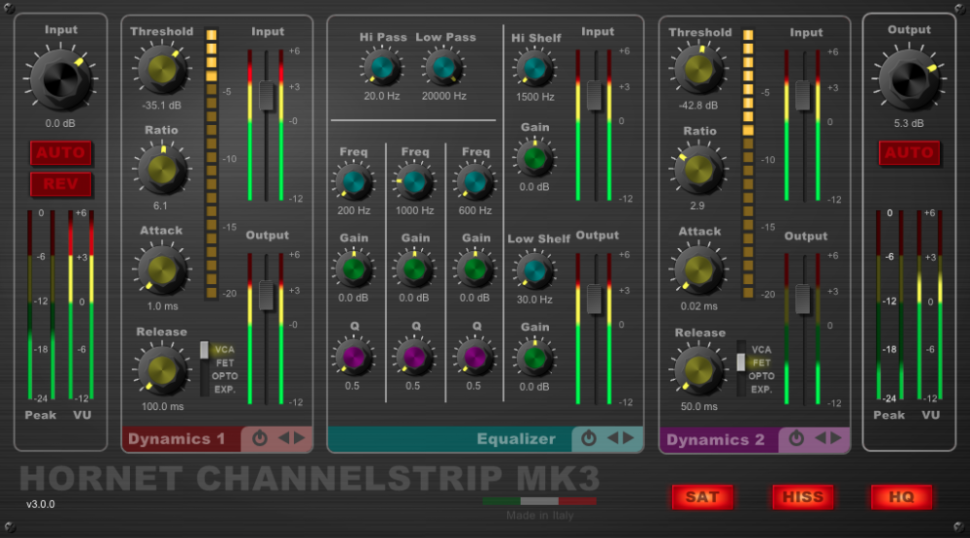The height and width of the screenshot is (538, 970).
Task: Click the Dynamics 2 power icon
Action: coord(796,439)
